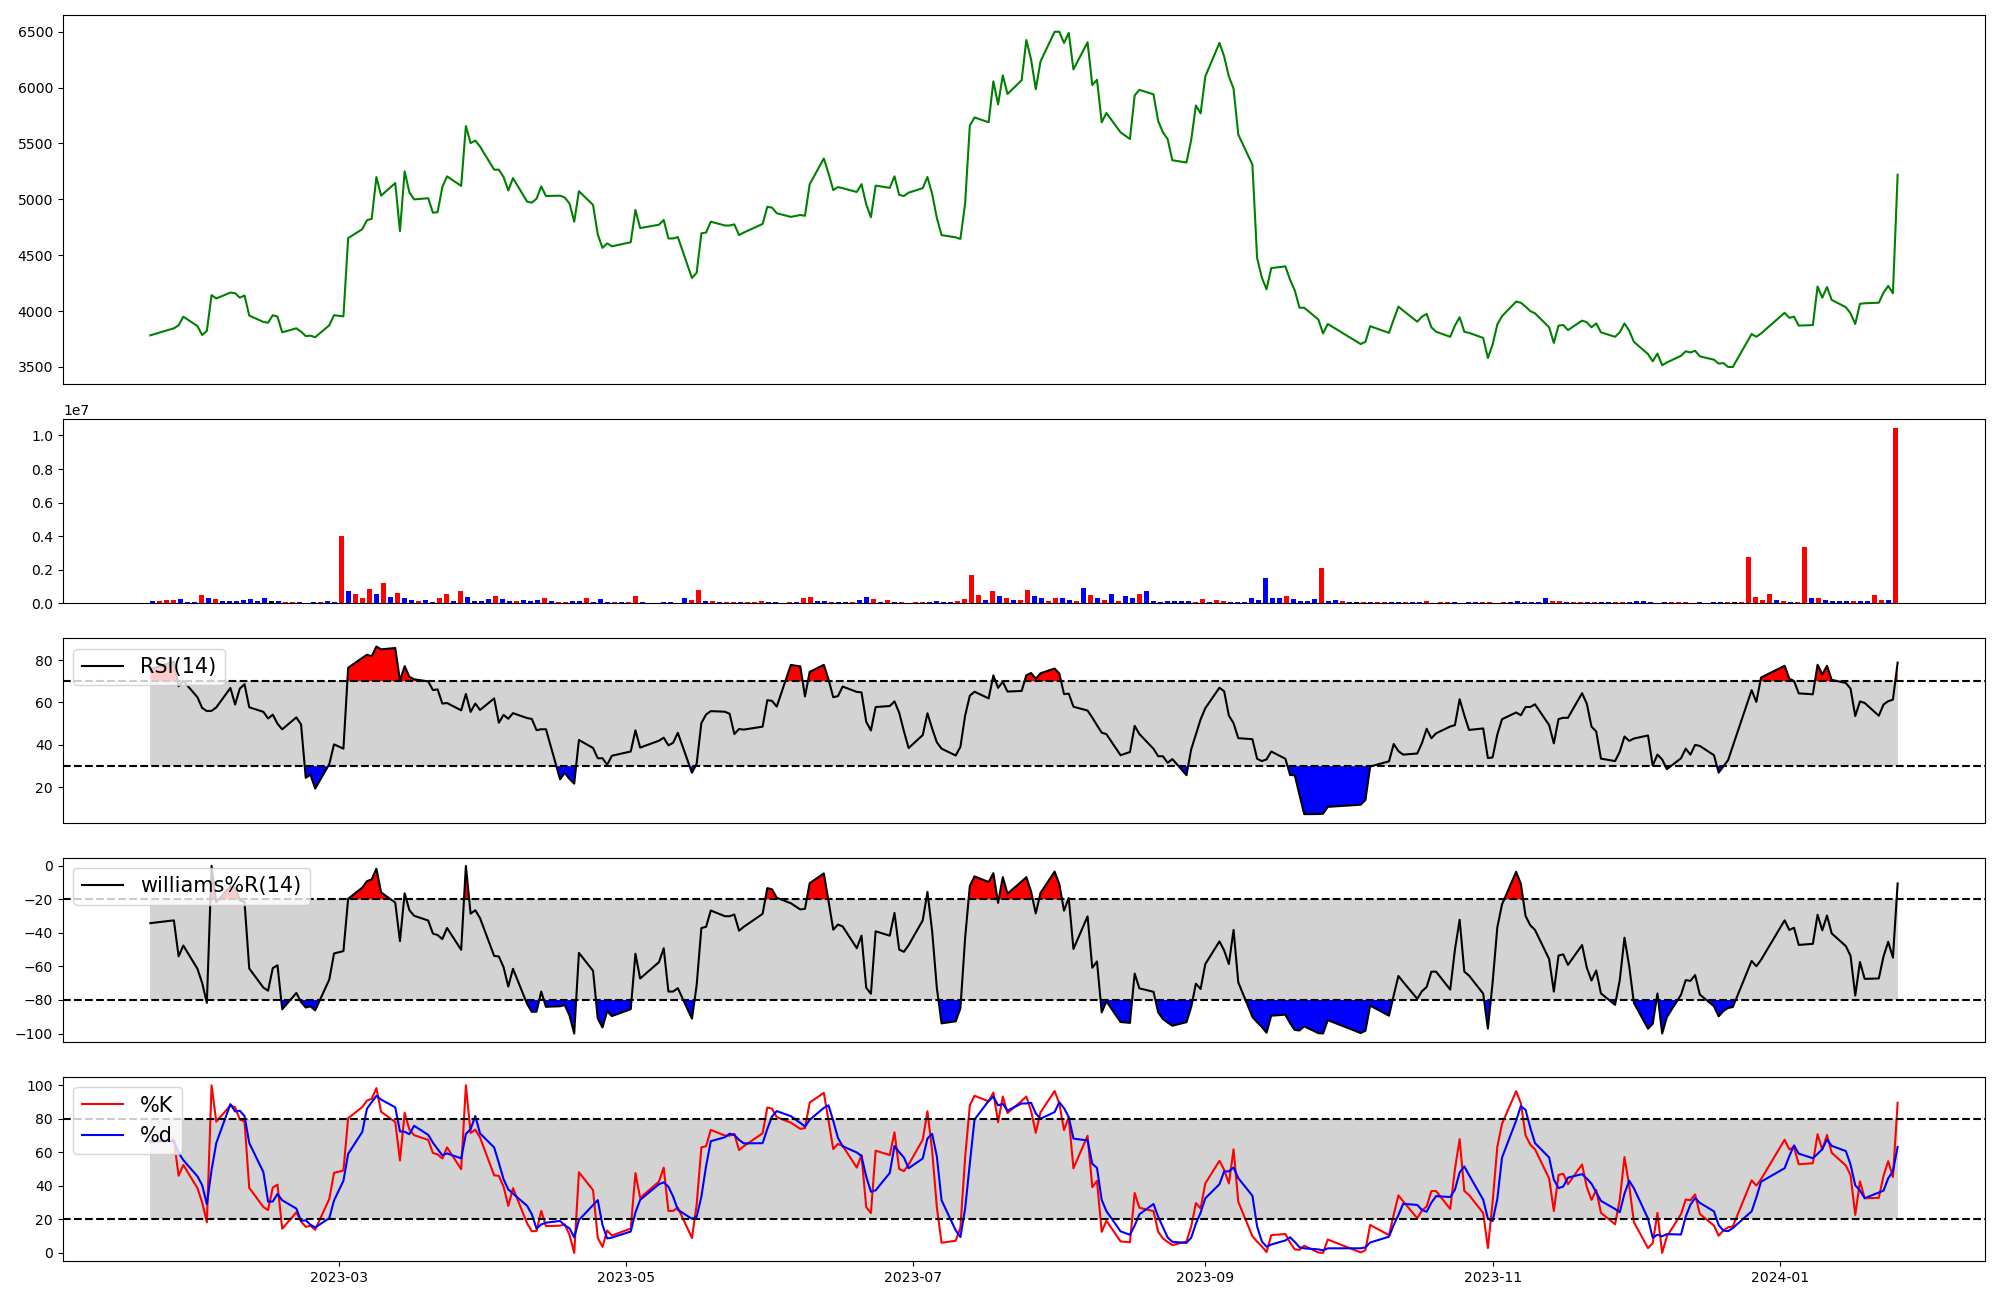
Task: Click the red %K legend line sample
Action: point(102,1105)
